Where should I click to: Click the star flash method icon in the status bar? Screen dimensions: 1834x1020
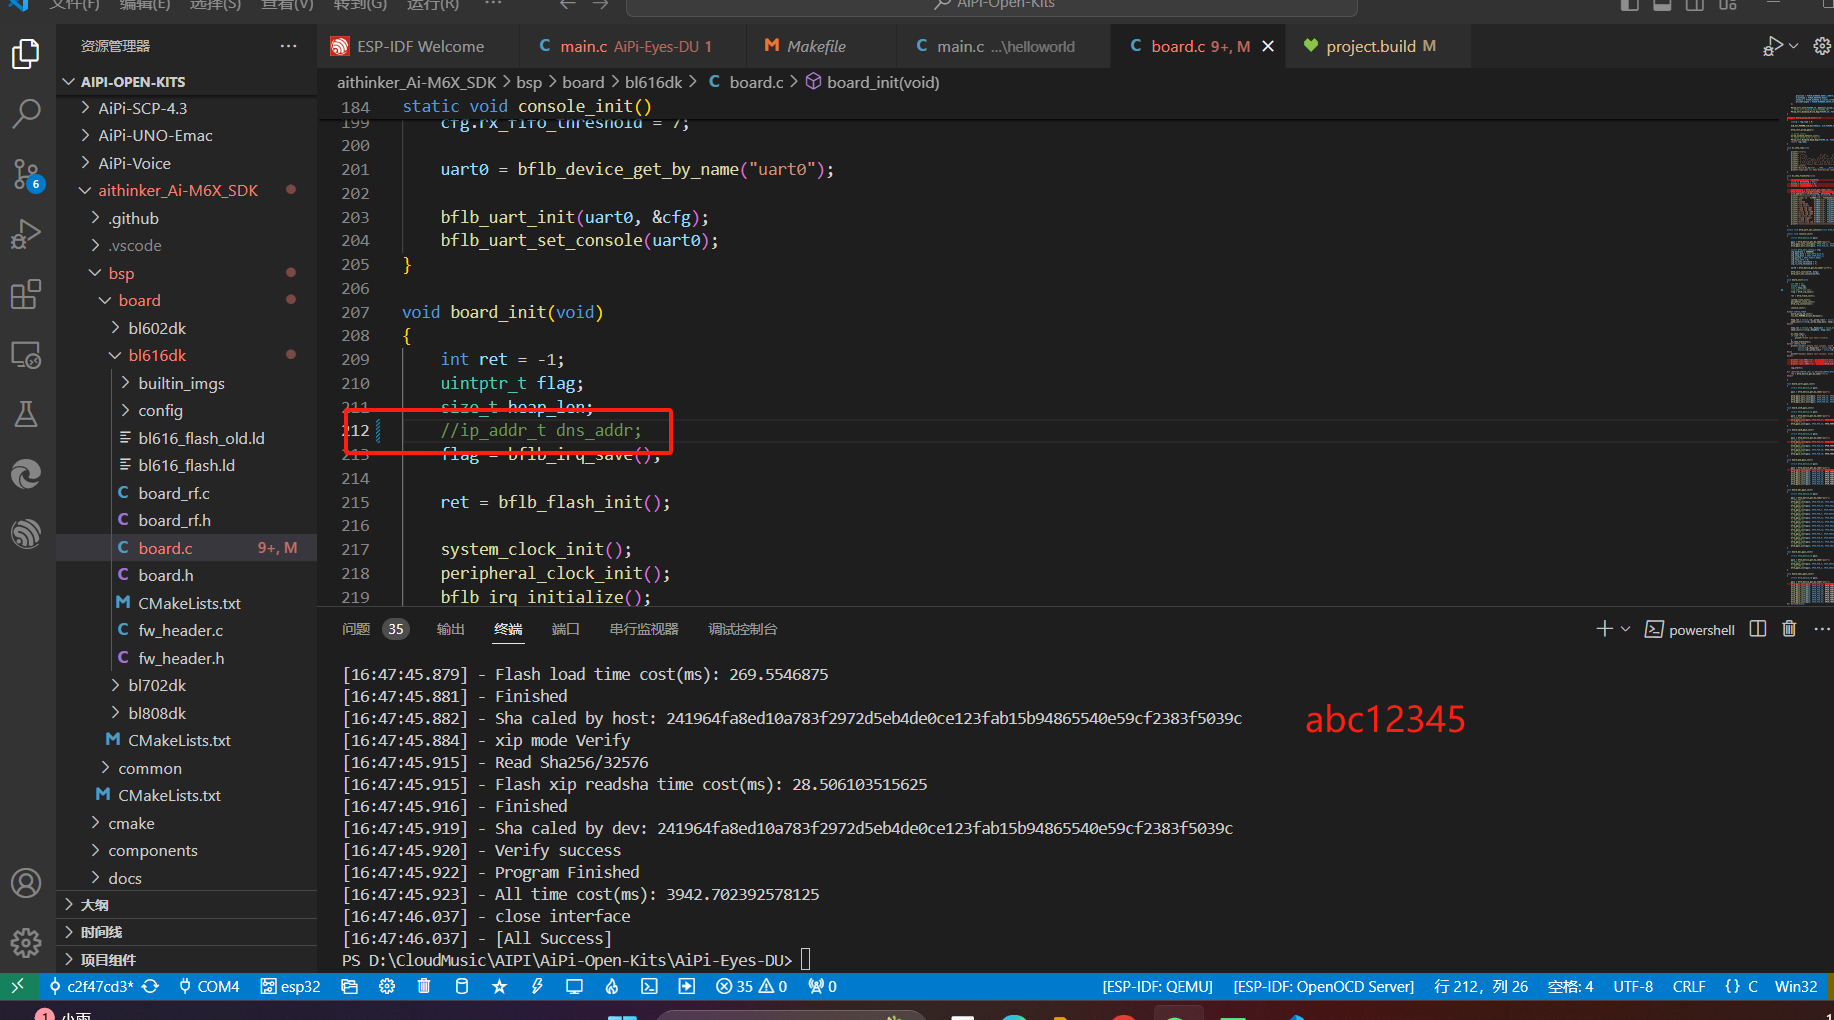click(x=499, y=986)
